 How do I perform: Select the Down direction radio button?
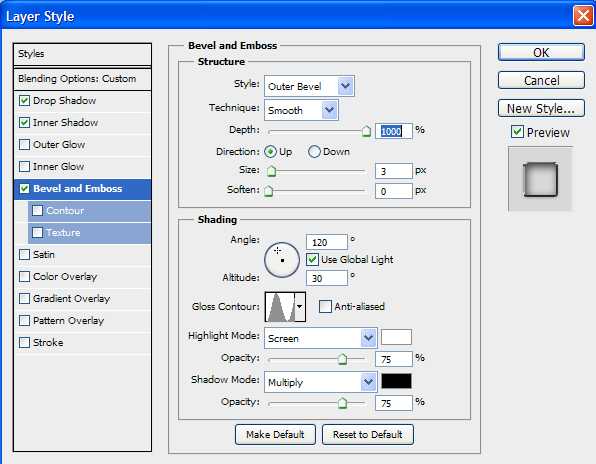(x=314, y=152)
